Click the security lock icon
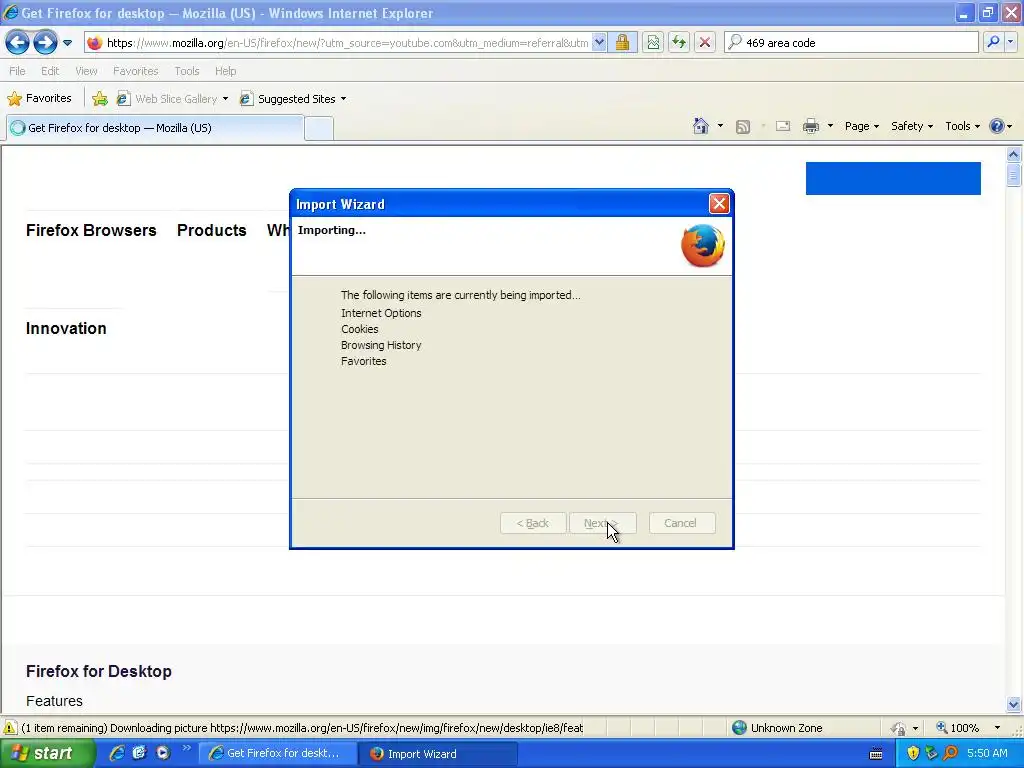 (622, 43)
